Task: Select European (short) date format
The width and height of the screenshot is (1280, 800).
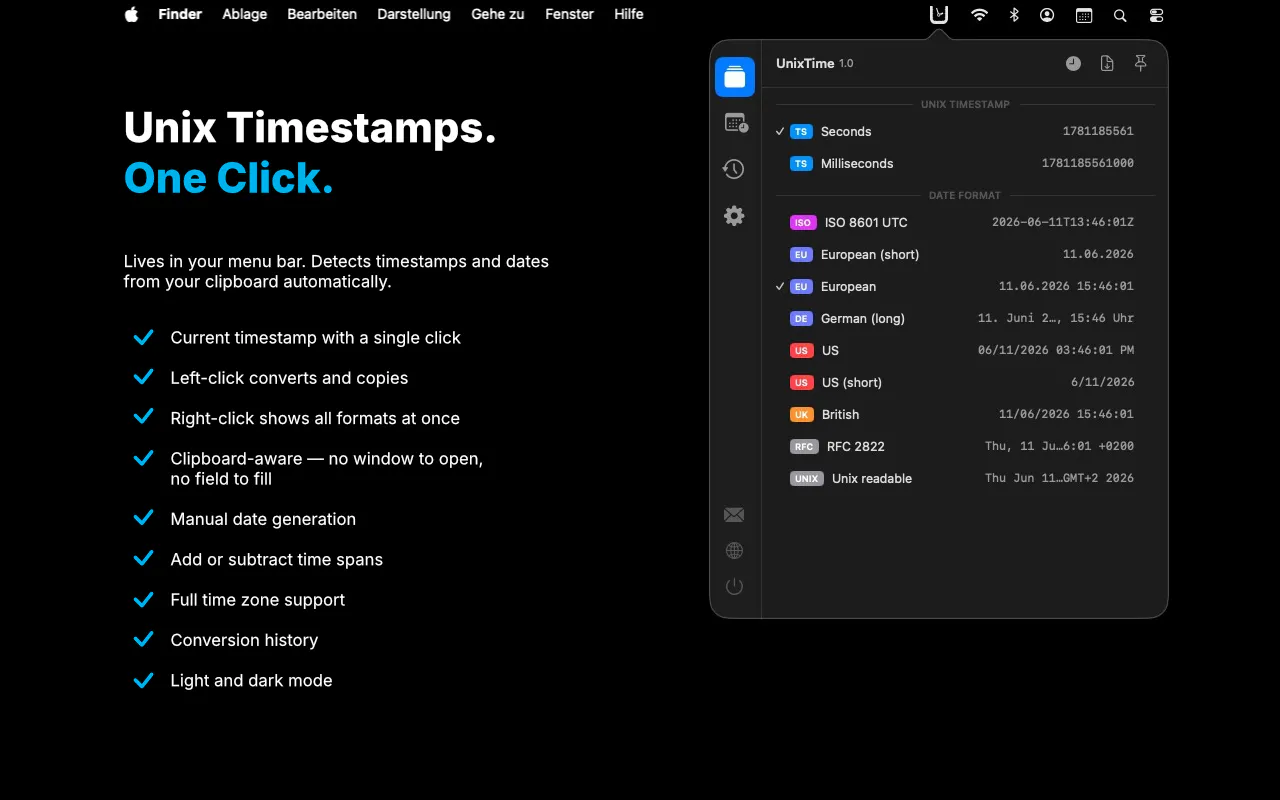Action: 965,254
